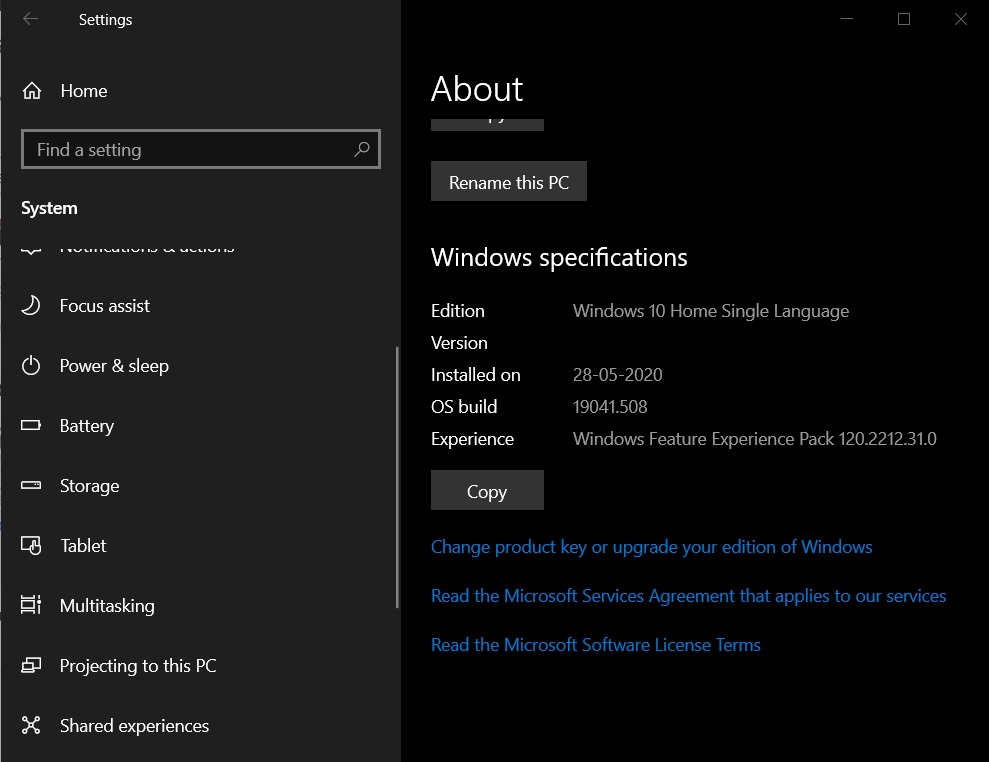Click OS build value 19041.508
989x762 pixels.
coord(610,407)
